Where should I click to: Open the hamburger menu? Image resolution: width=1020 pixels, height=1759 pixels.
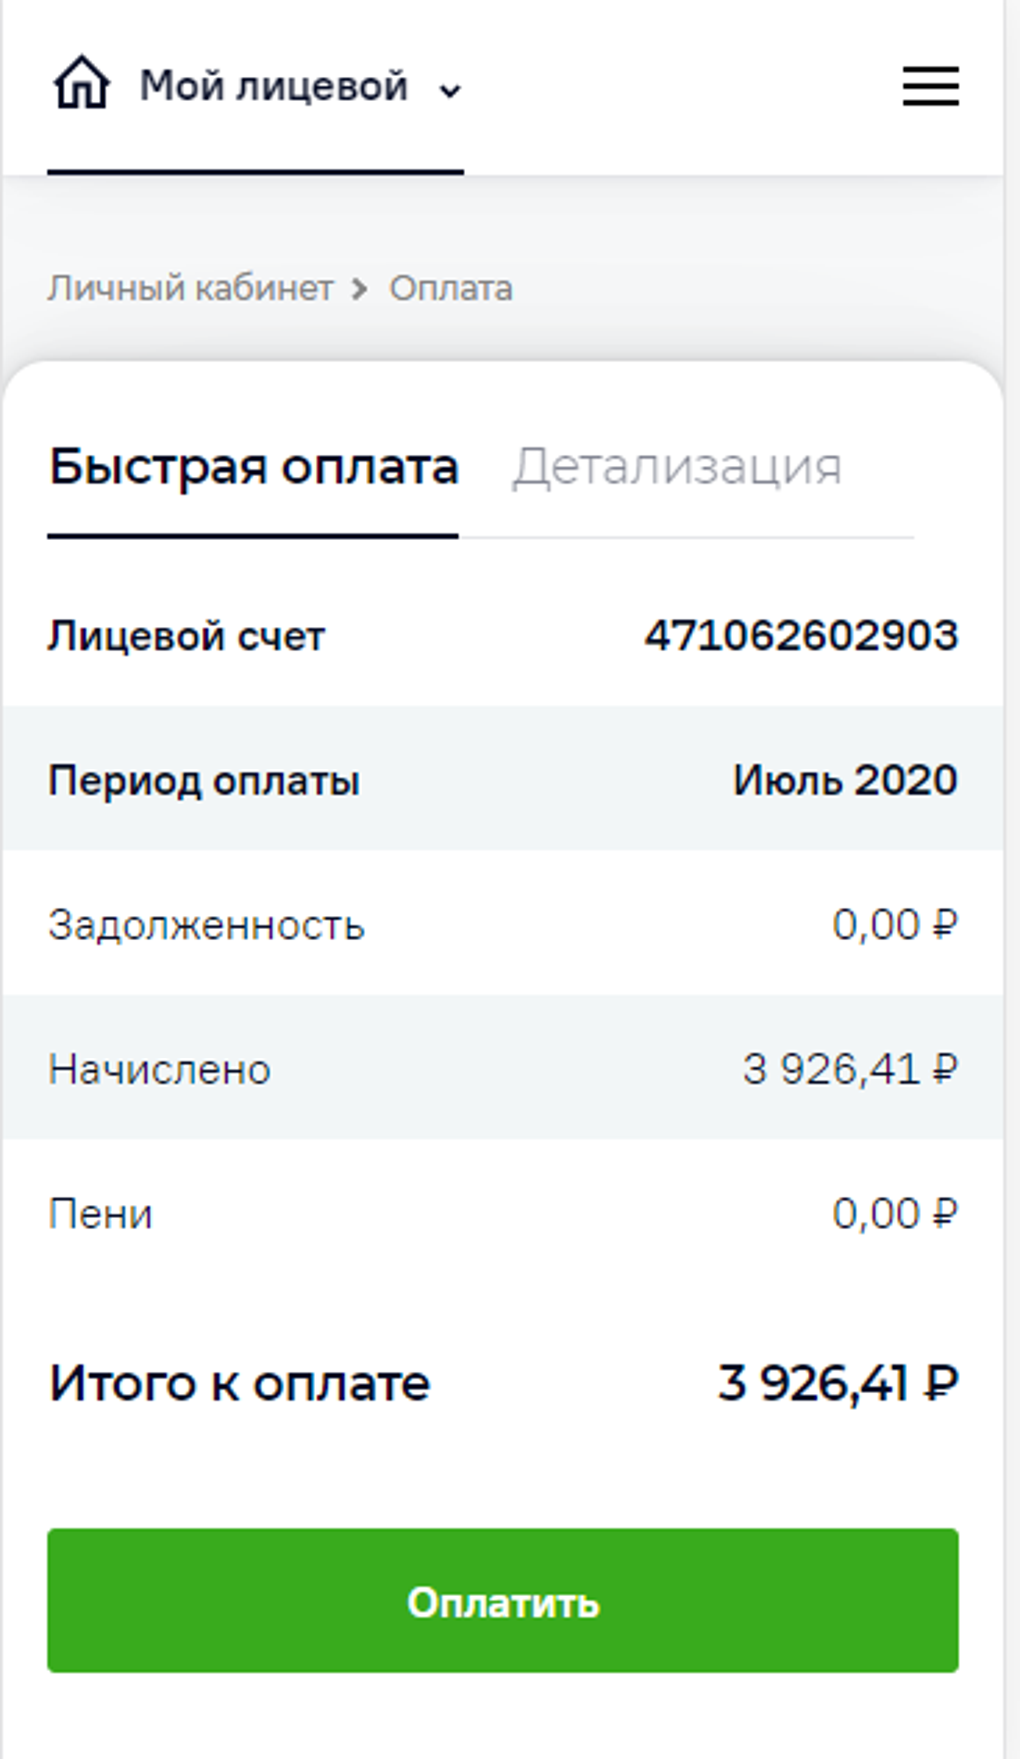[x=930, y=86]
